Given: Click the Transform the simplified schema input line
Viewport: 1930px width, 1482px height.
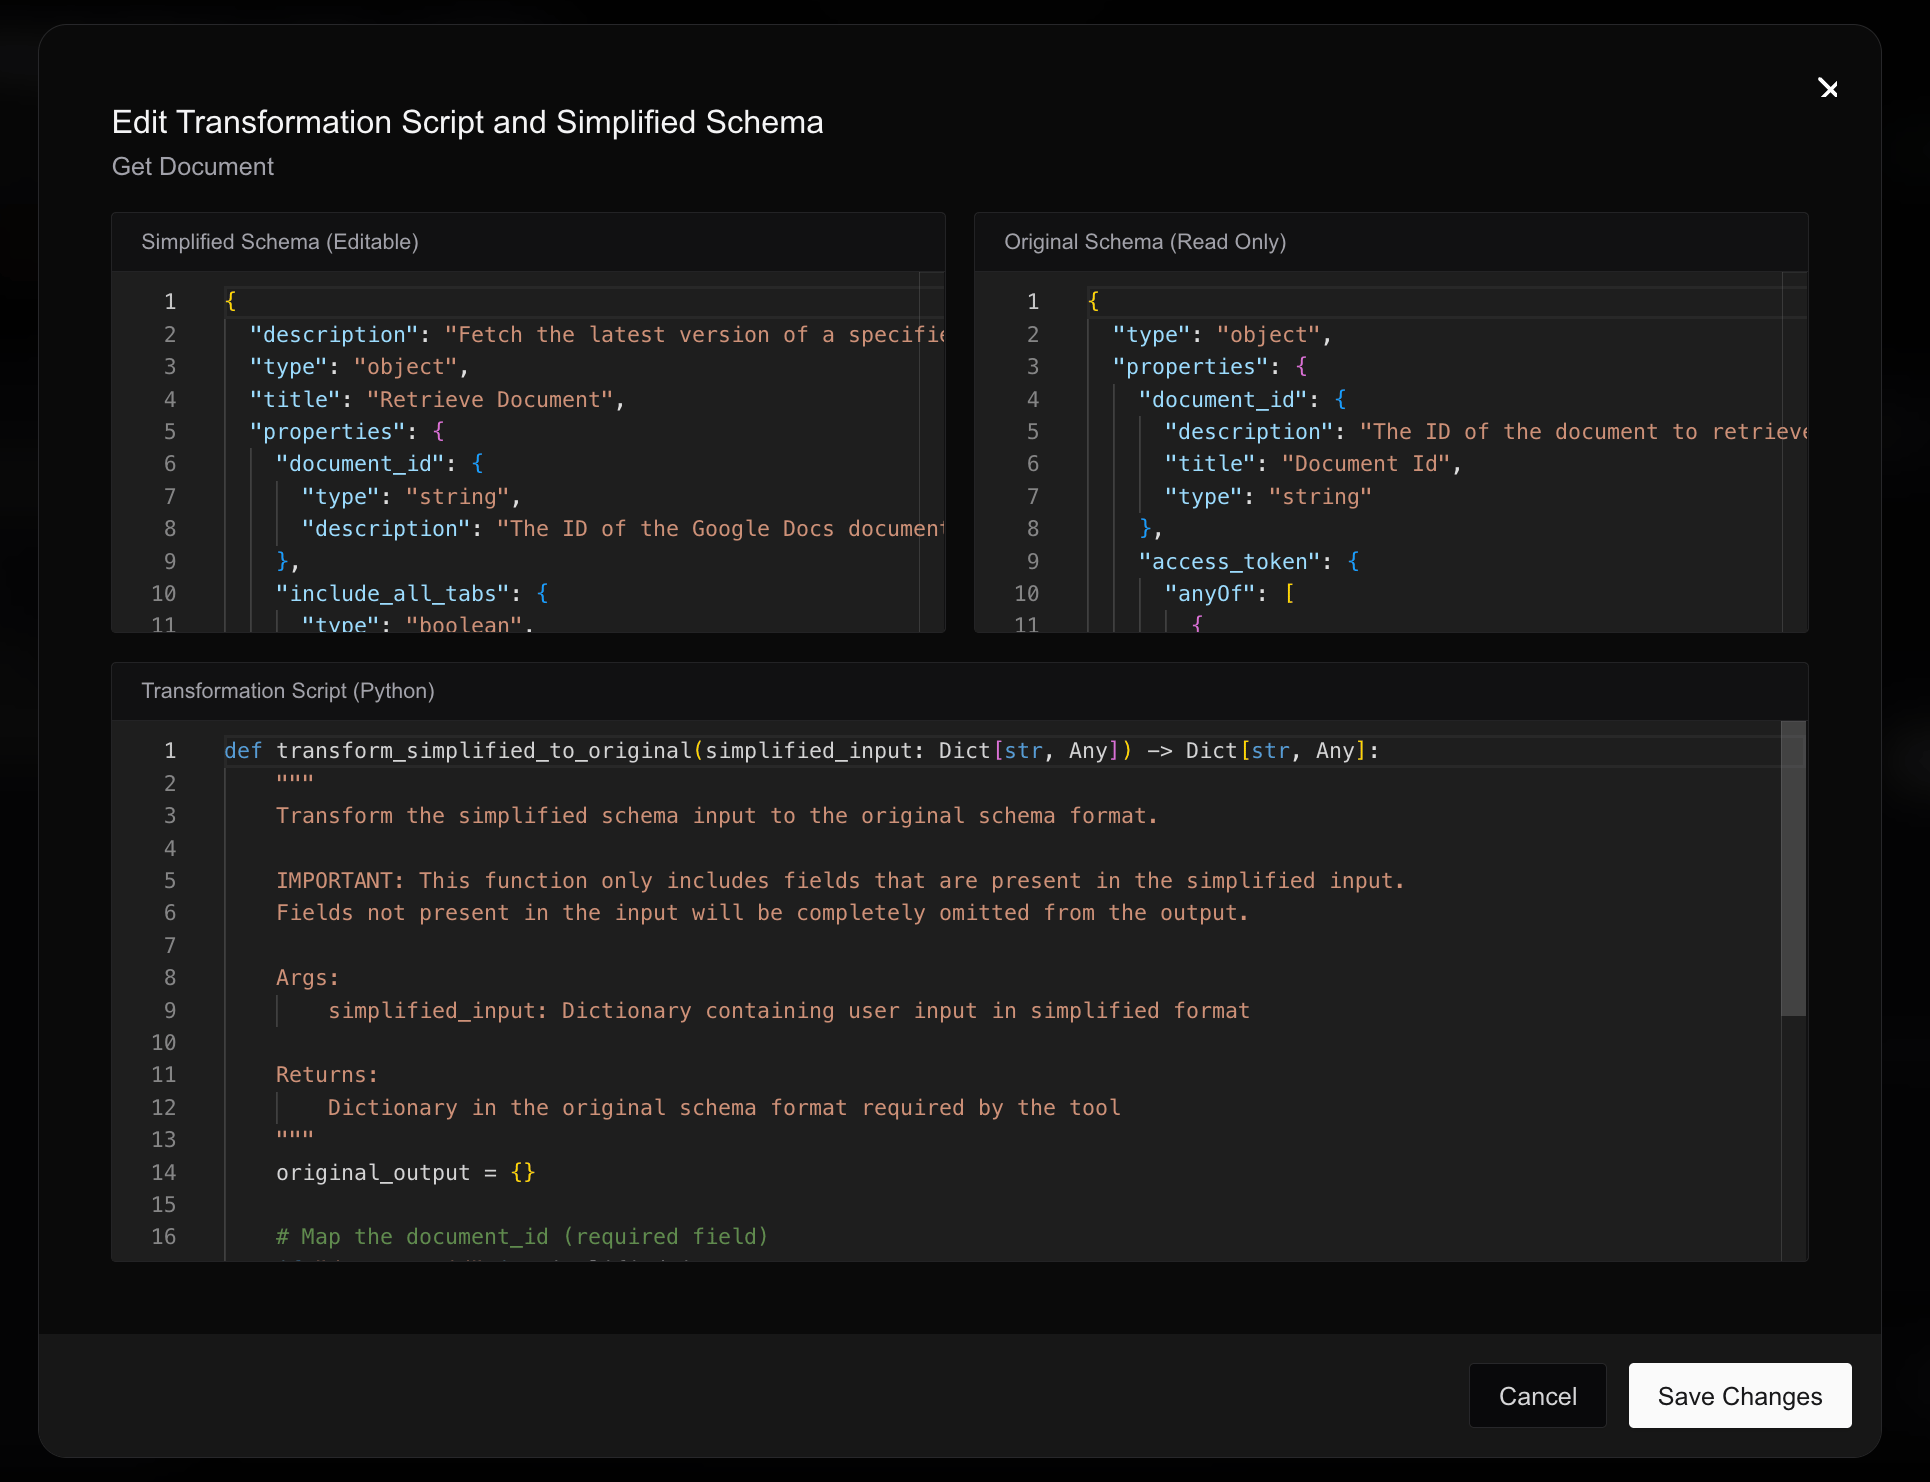Looking at the screenshot, I should tap(717, 816).
